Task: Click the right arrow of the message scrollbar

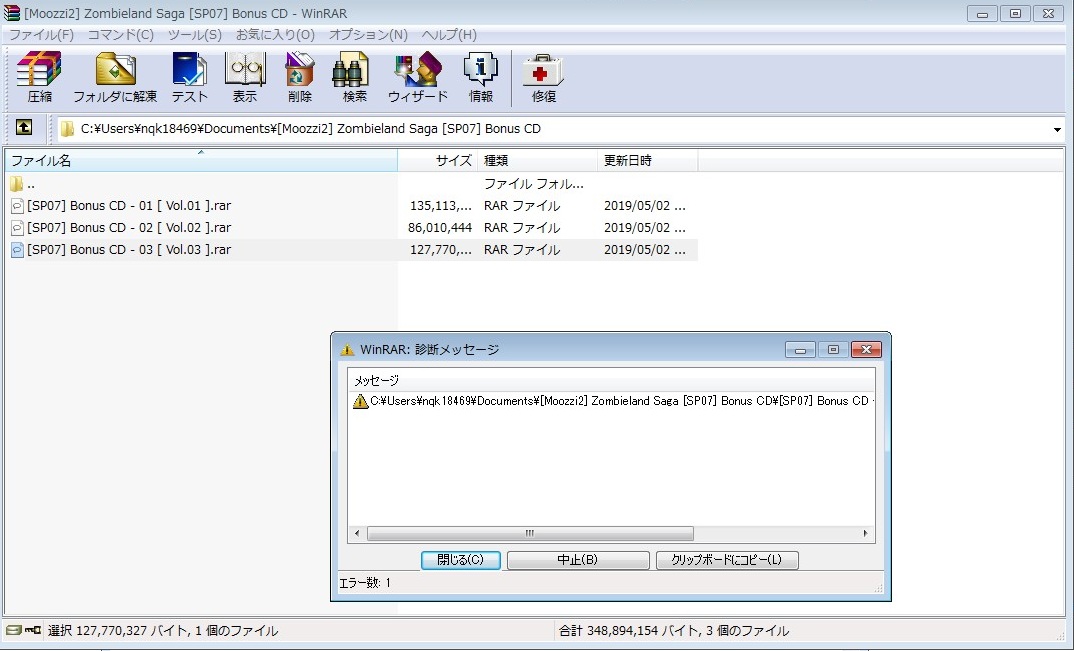Action: click(x=865, y=533)
